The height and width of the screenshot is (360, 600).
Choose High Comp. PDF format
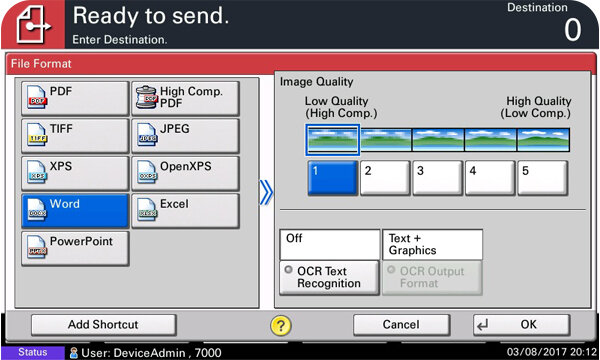[x=186, y=98]
